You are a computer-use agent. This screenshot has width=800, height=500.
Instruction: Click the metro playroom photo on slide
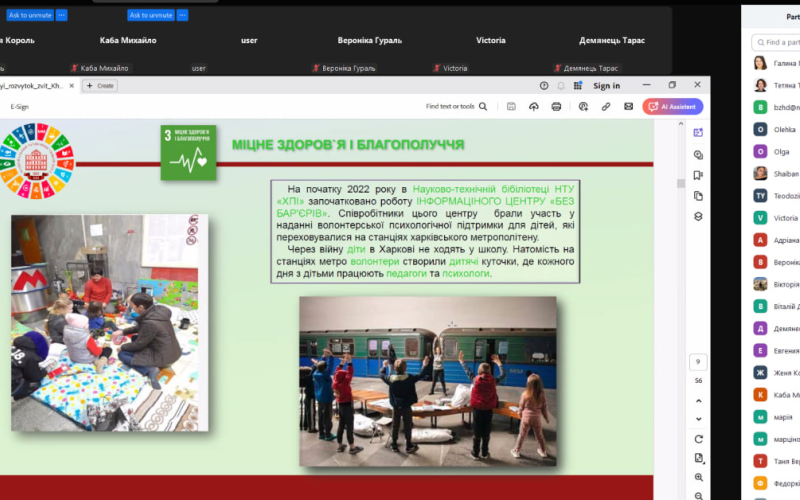point(110,323)
